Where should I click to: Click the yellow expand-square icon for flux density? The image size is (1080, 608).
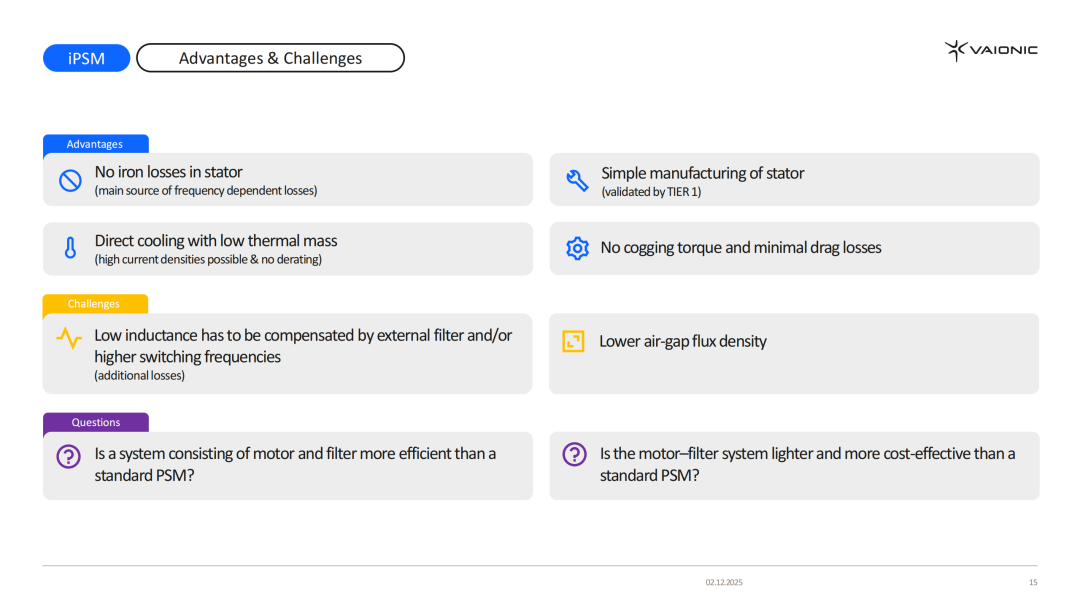[573, 341]
